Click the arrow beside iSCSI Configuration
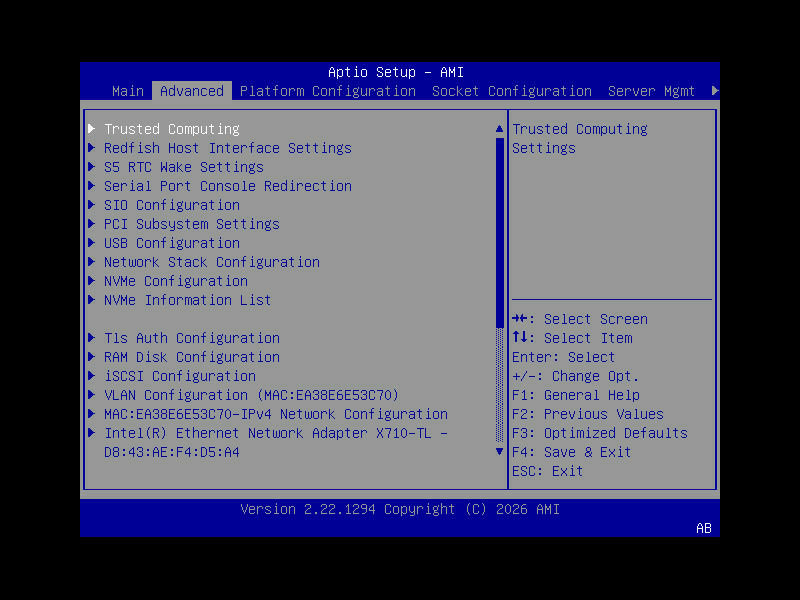The width and height of the screenshot is (800, 600). 92,376
